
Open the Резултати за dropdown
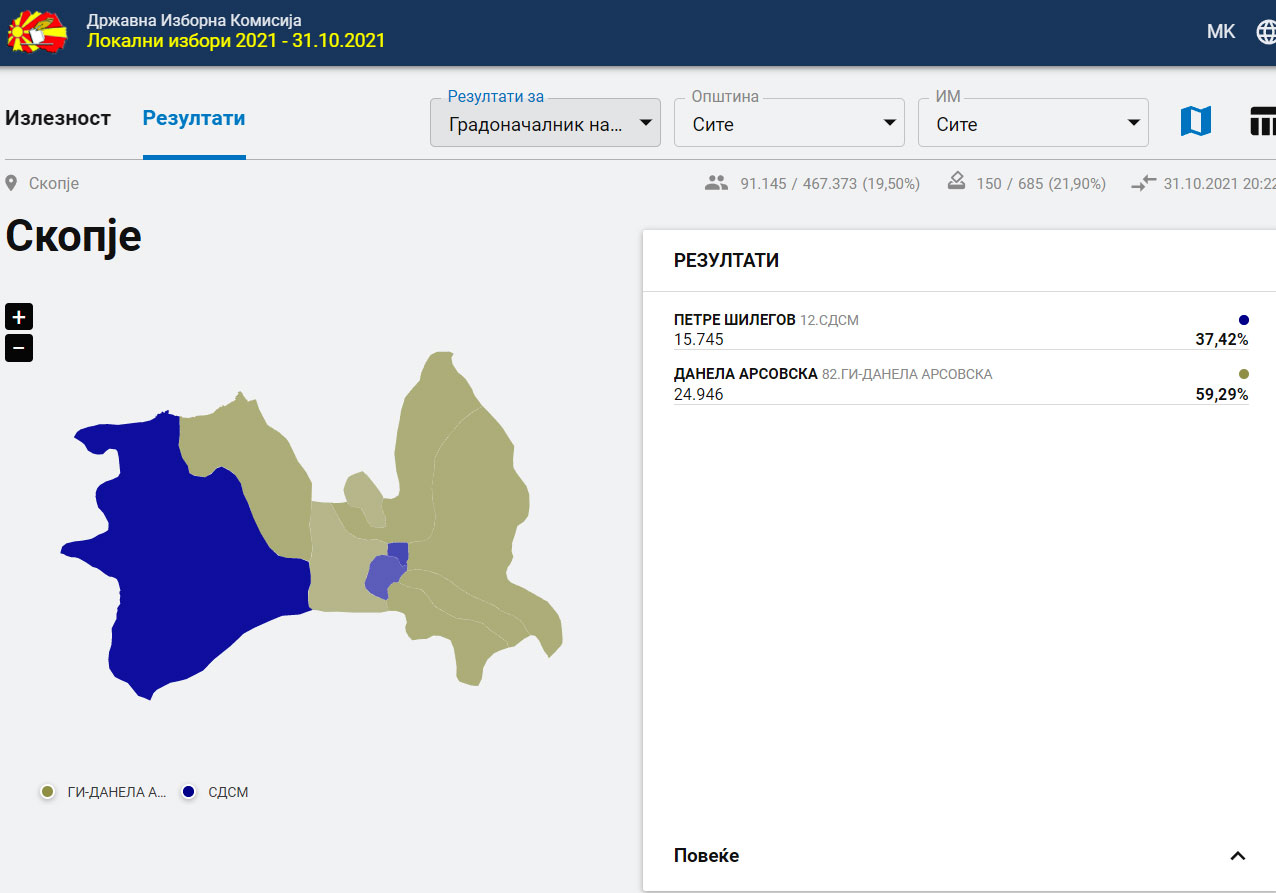point(545,123)
